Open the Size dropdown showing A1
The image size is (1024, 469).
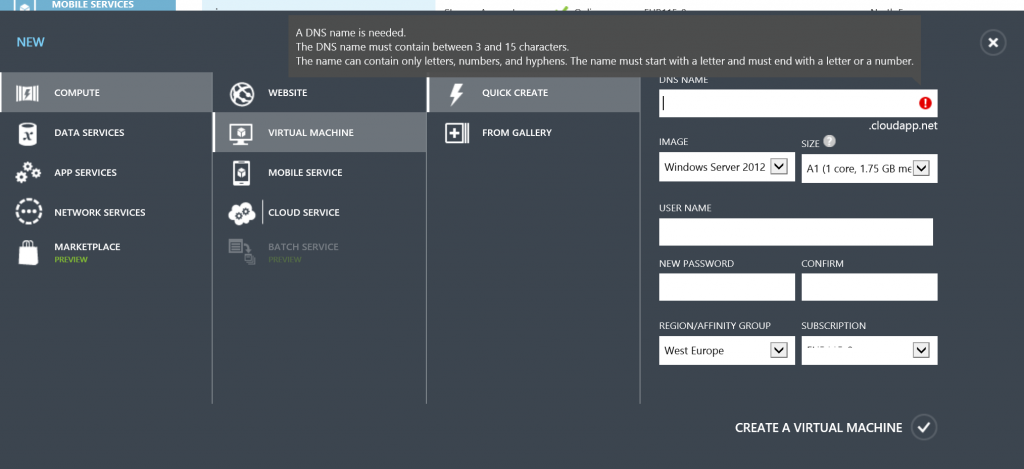[x=869, y=169]
